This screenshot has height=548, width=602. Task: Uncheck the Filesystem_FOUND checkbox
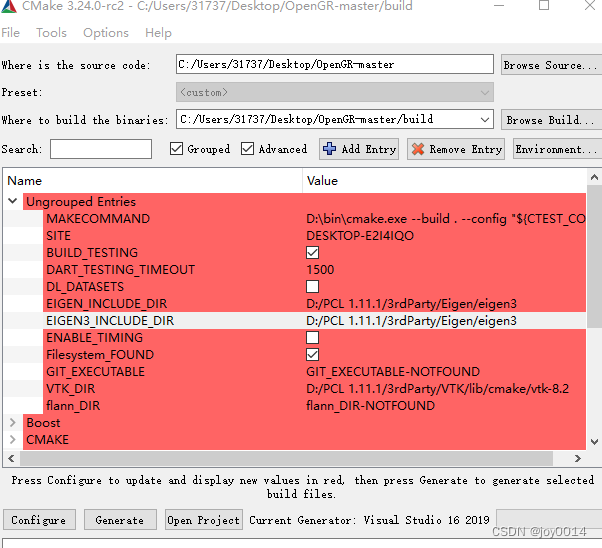tap(313, 354)
